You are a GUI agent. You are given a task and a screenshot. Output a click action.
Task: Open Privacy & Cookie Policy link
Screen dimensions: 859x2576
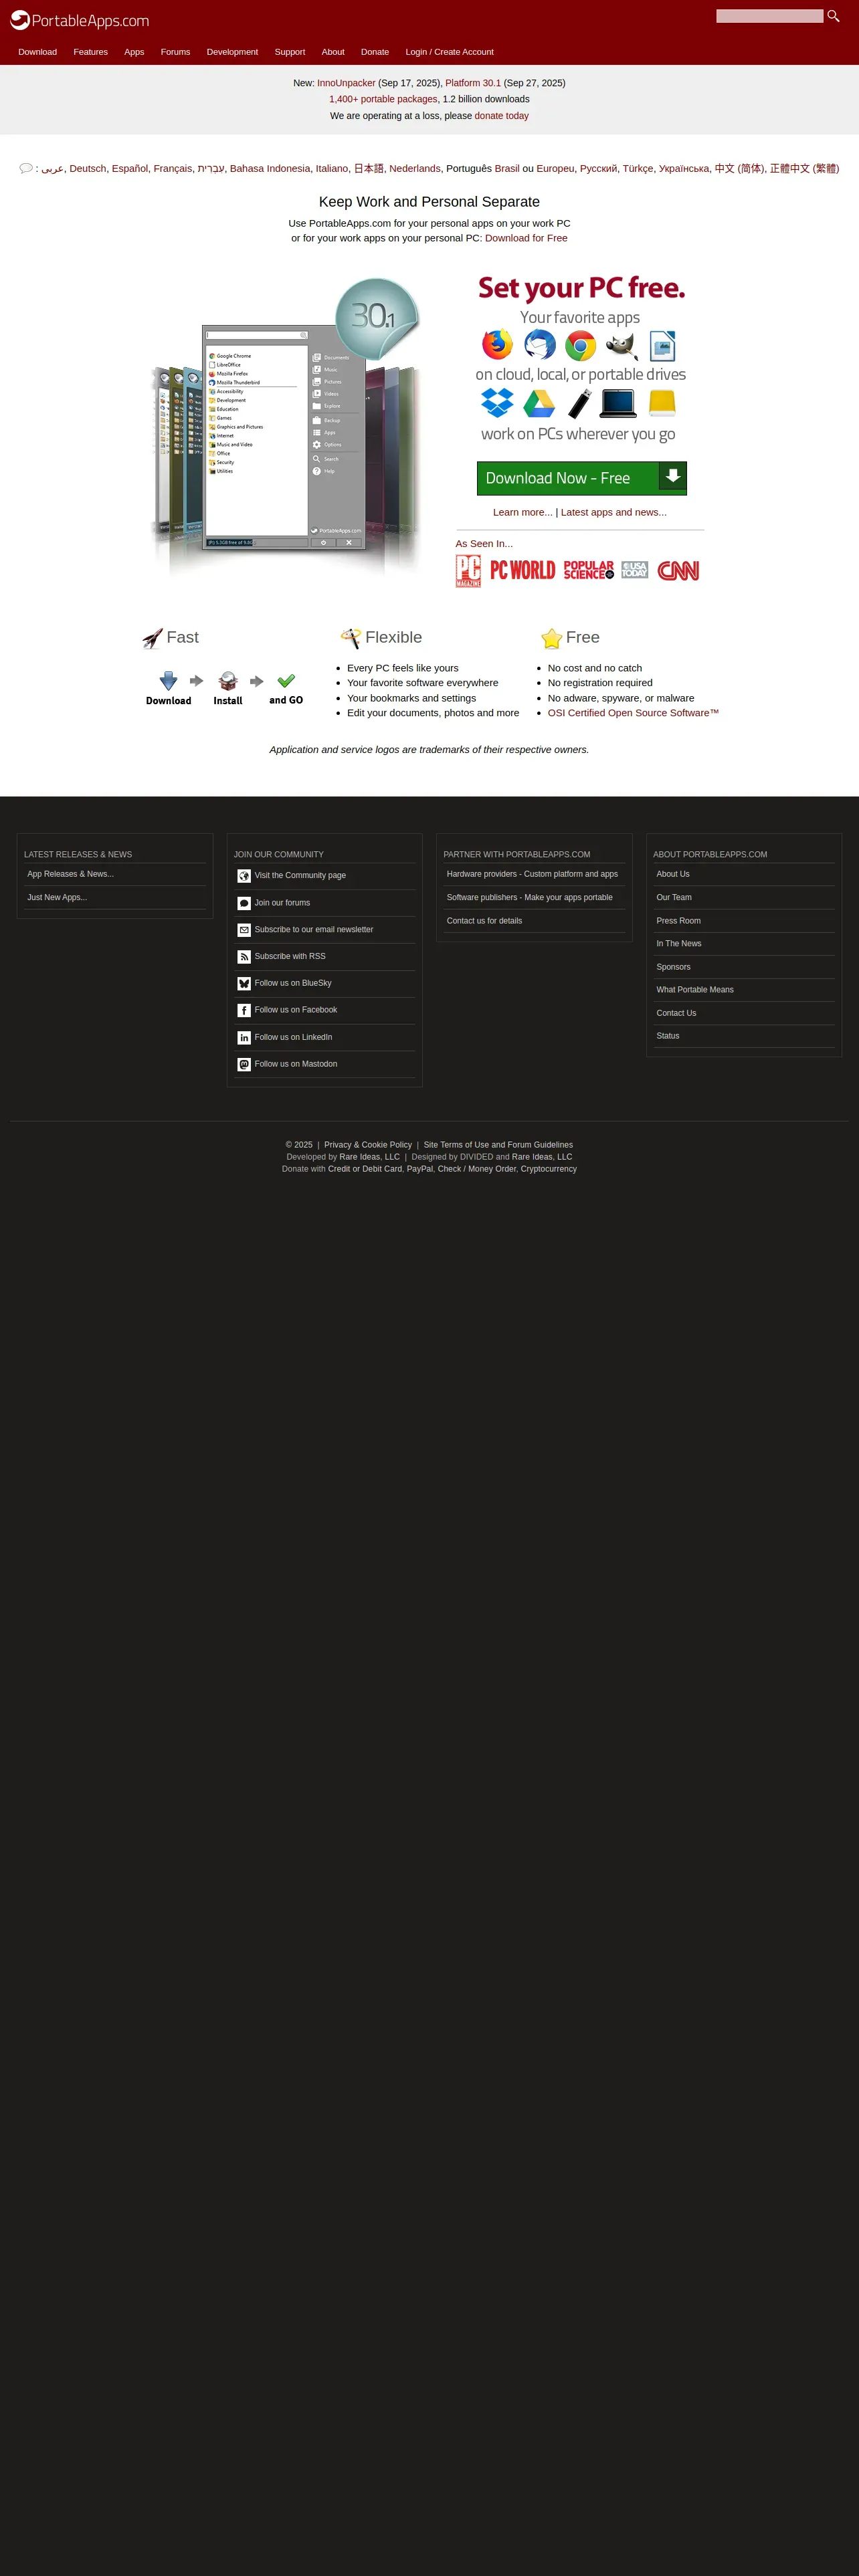[368, 1145]
